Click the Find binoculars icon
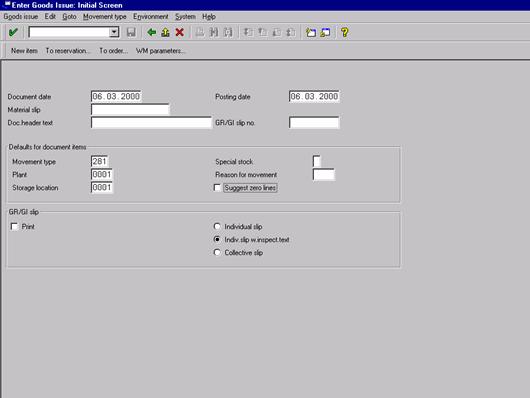 [214, 32]
